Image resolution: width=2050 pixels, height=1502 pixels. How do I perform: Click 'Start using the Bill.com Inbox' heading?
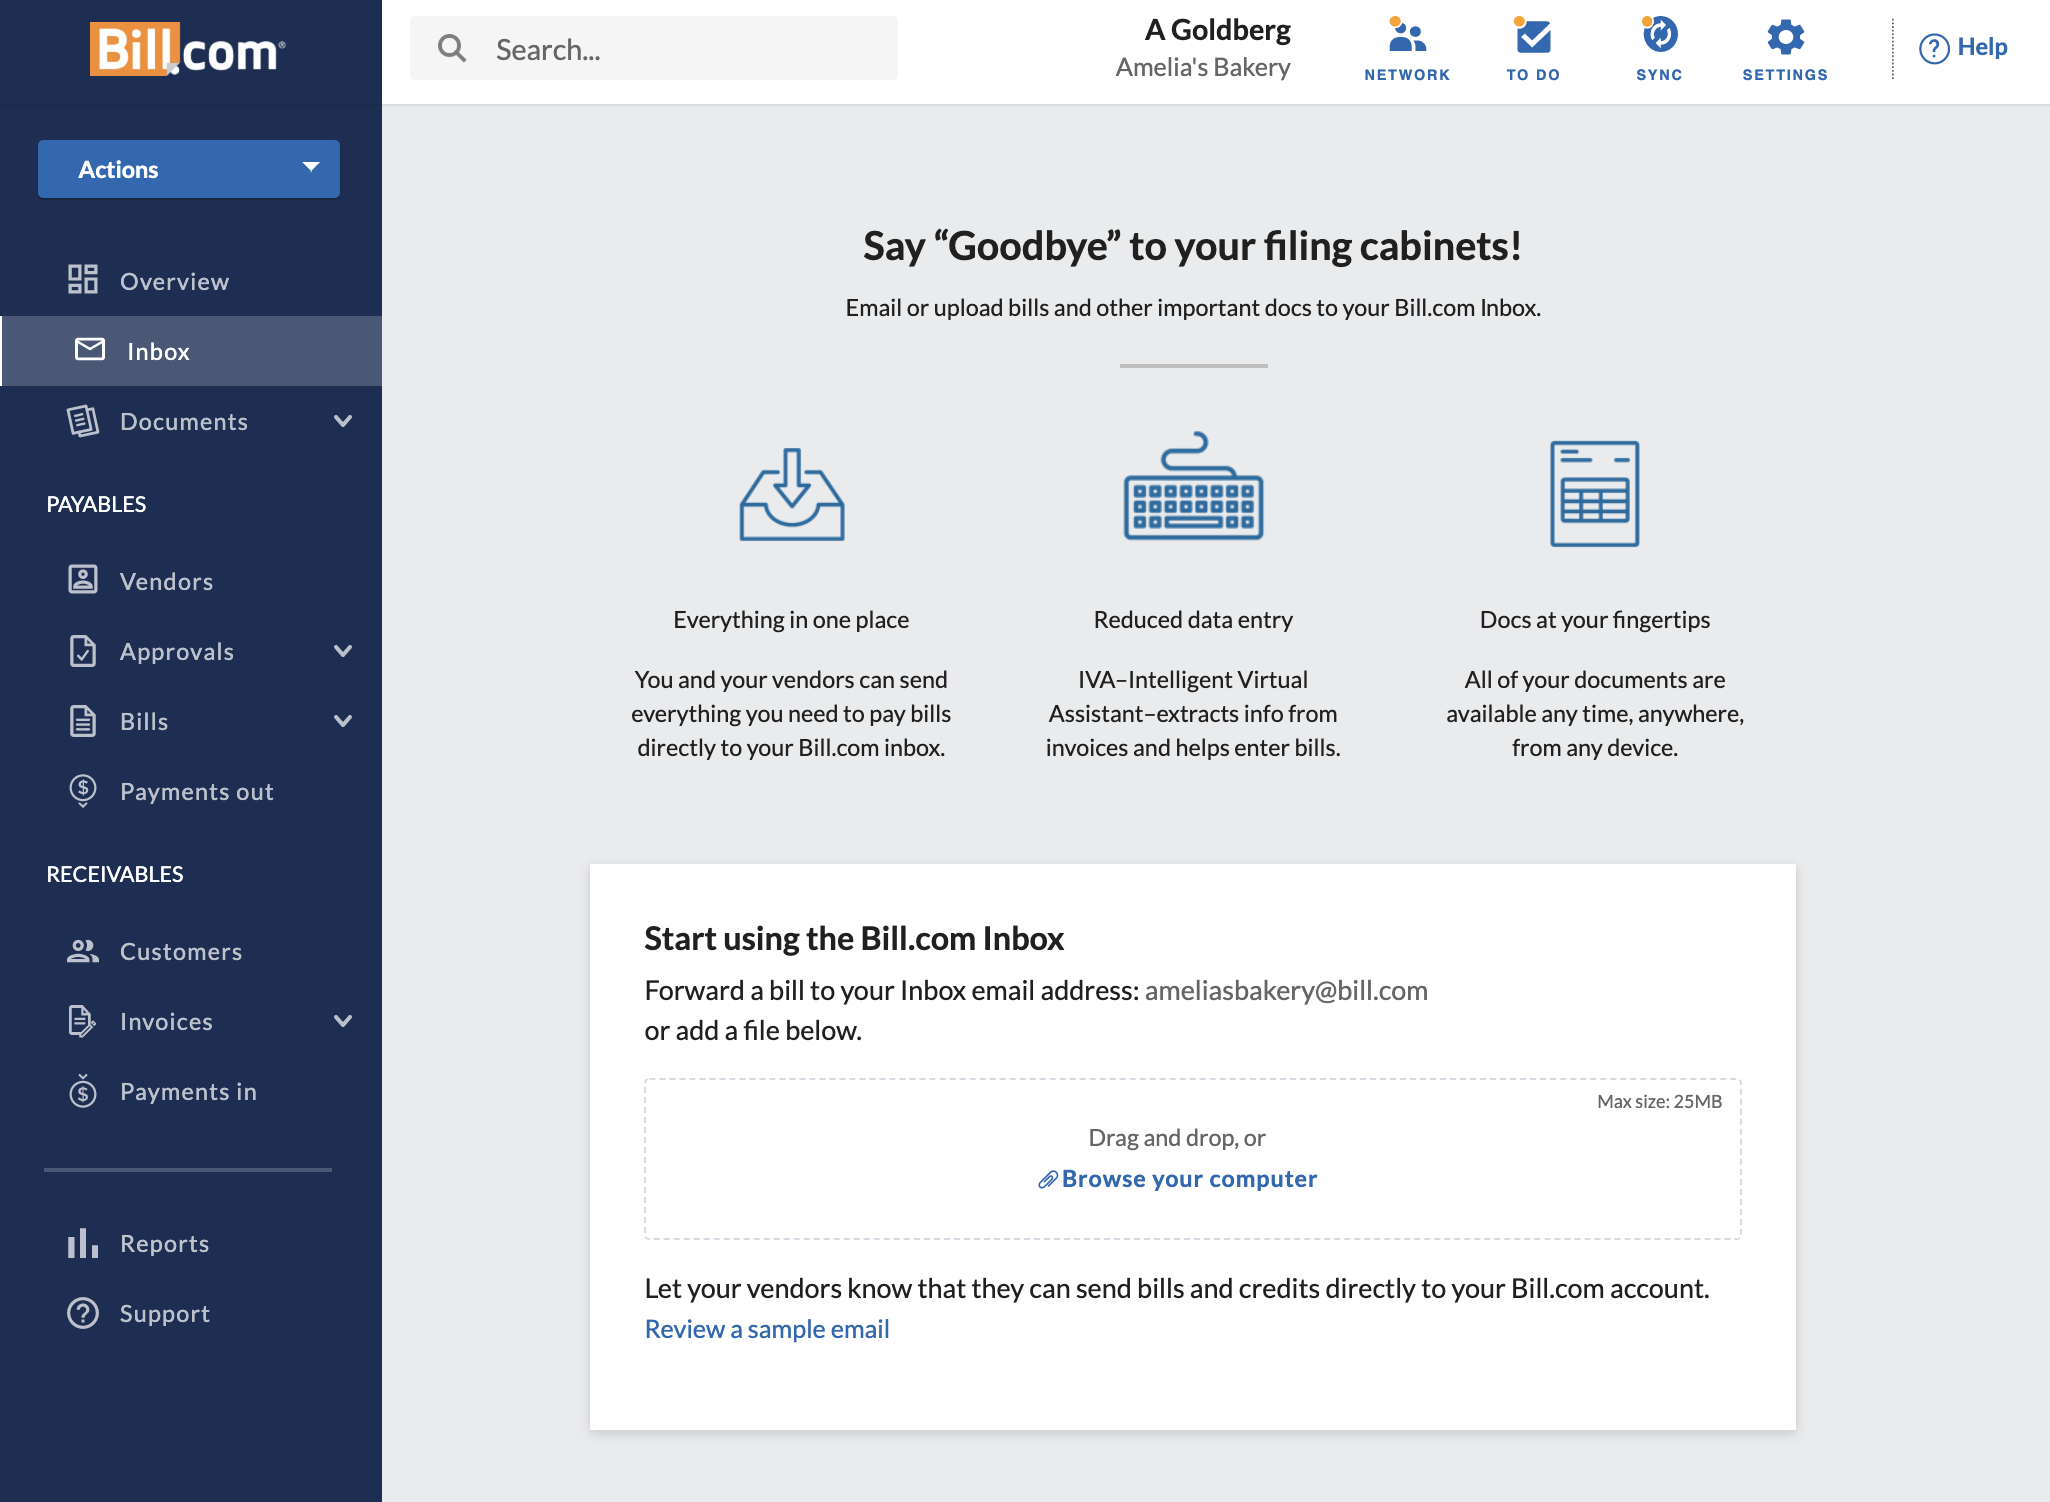coord(854,938)
